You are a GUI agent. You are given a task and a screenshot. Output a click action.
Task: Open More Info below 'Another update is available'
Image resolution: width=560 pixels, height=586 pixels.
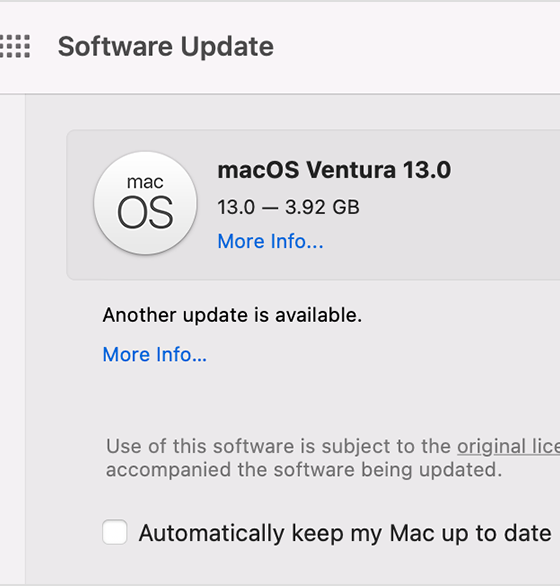pos(154,354)
